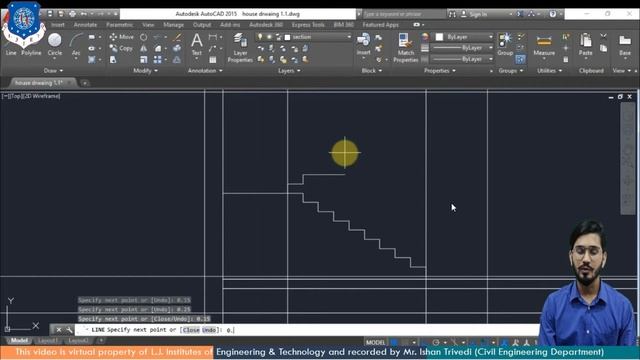The height and width of the screenshot is (360, 640).
Task: Open the section layer dropdown
Action: tap(349, 37)
